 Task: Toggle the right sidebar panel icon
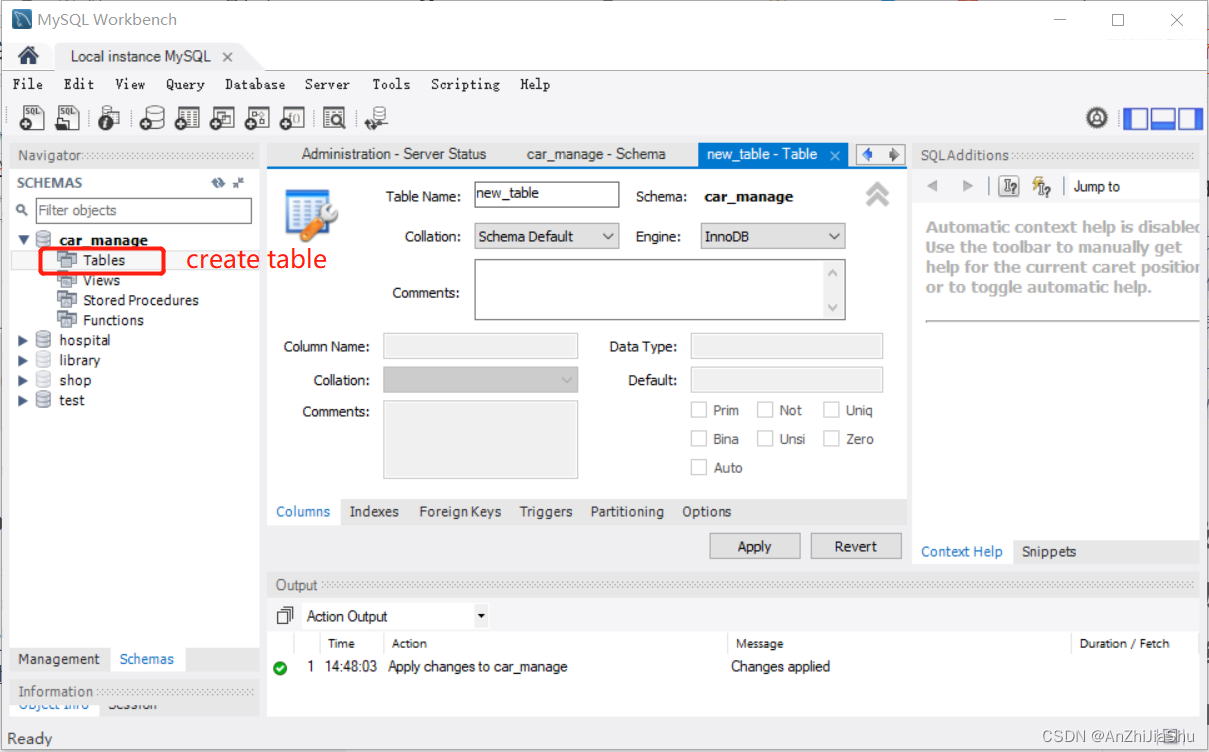1190,119
